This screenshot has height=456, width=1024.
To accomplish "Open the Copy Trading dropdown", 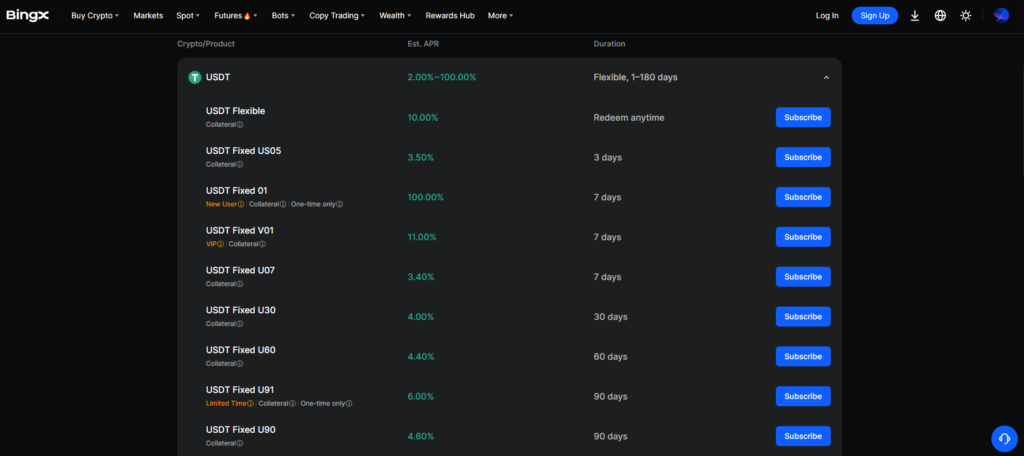I will pyautogui.click(x=336, y=16).
